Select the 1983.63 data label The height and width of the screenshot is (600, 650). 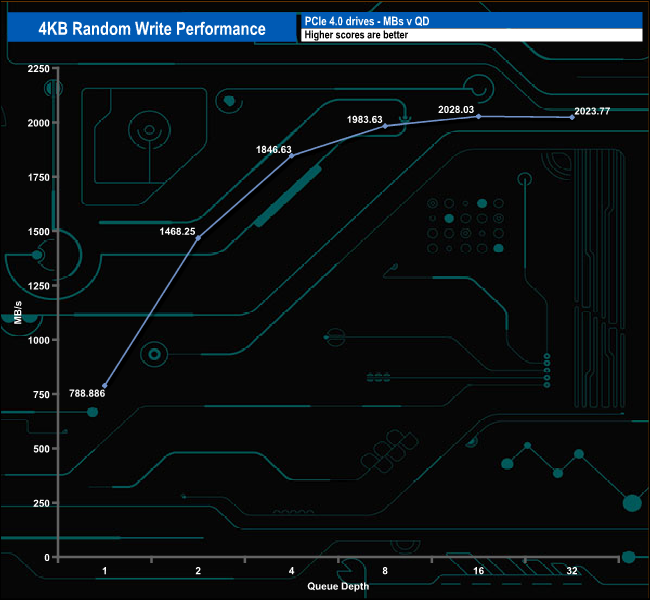(365, 120)
